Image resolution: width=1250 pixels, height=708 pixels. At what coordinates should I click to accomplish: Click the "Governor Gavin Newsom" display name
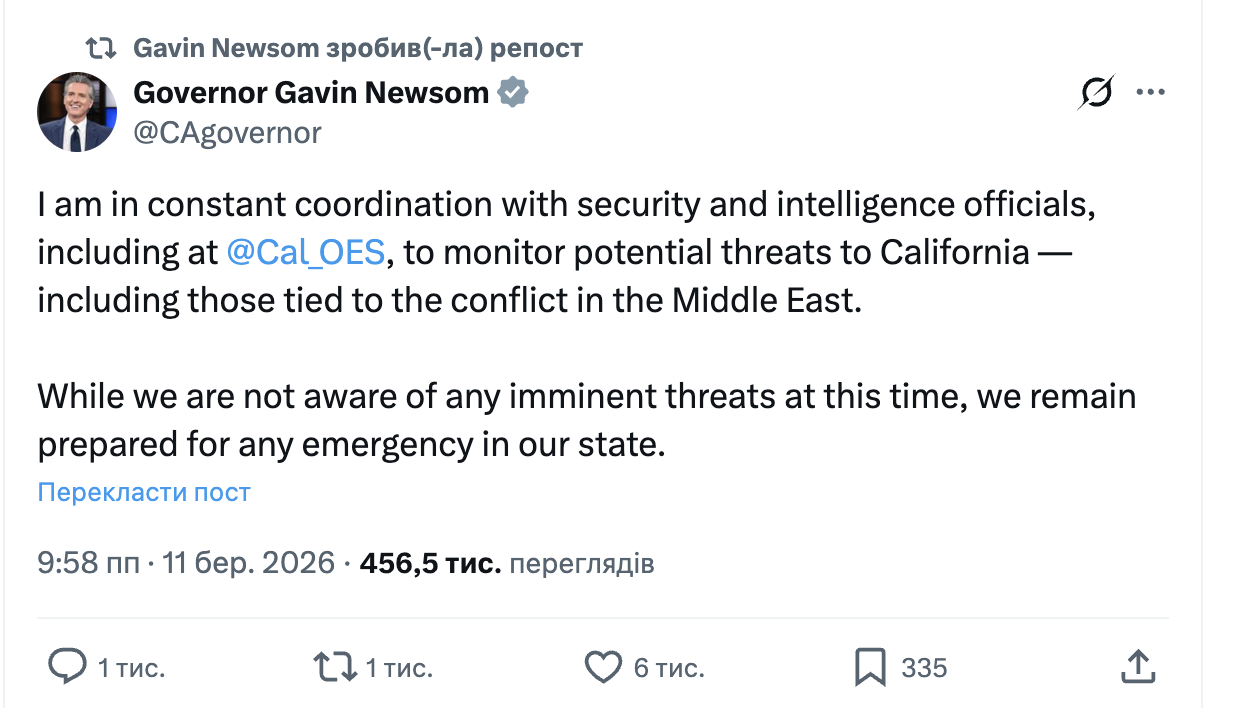point(311,93)
